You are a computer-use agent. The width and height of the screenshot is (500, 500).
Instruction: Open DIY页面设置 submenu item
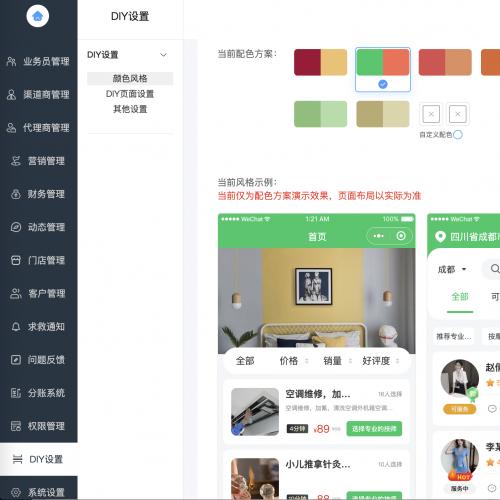click(130, 94)
